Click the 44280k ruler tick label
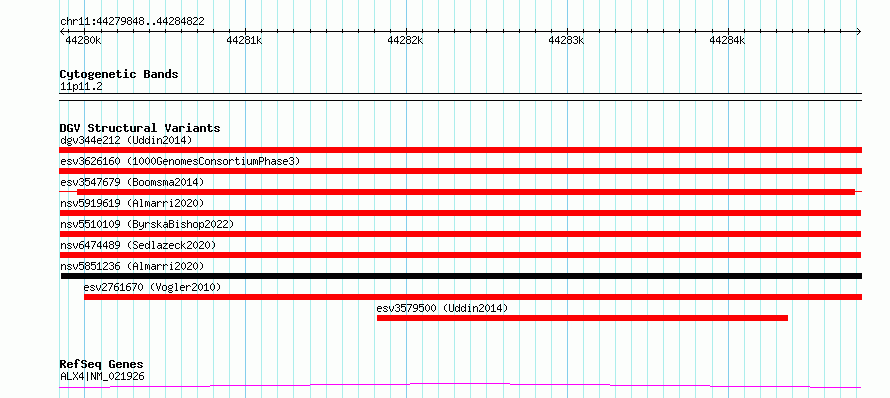This screenshot has height=398, width=890. pyautogui.click(x=83, y=40)
